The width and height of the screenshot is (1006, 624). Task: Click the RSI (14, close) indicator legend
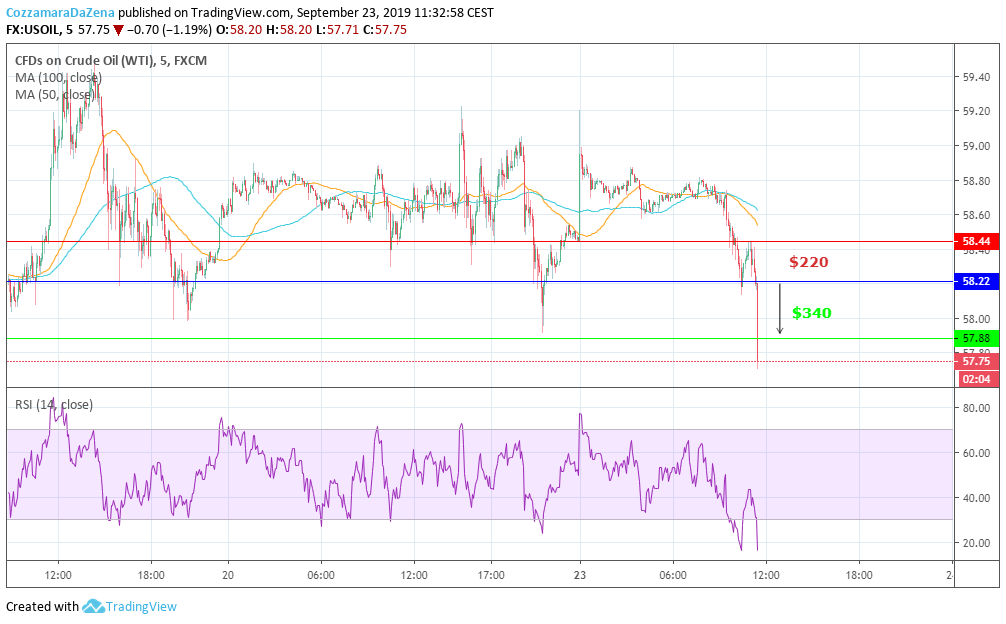[x=54, y=405]
